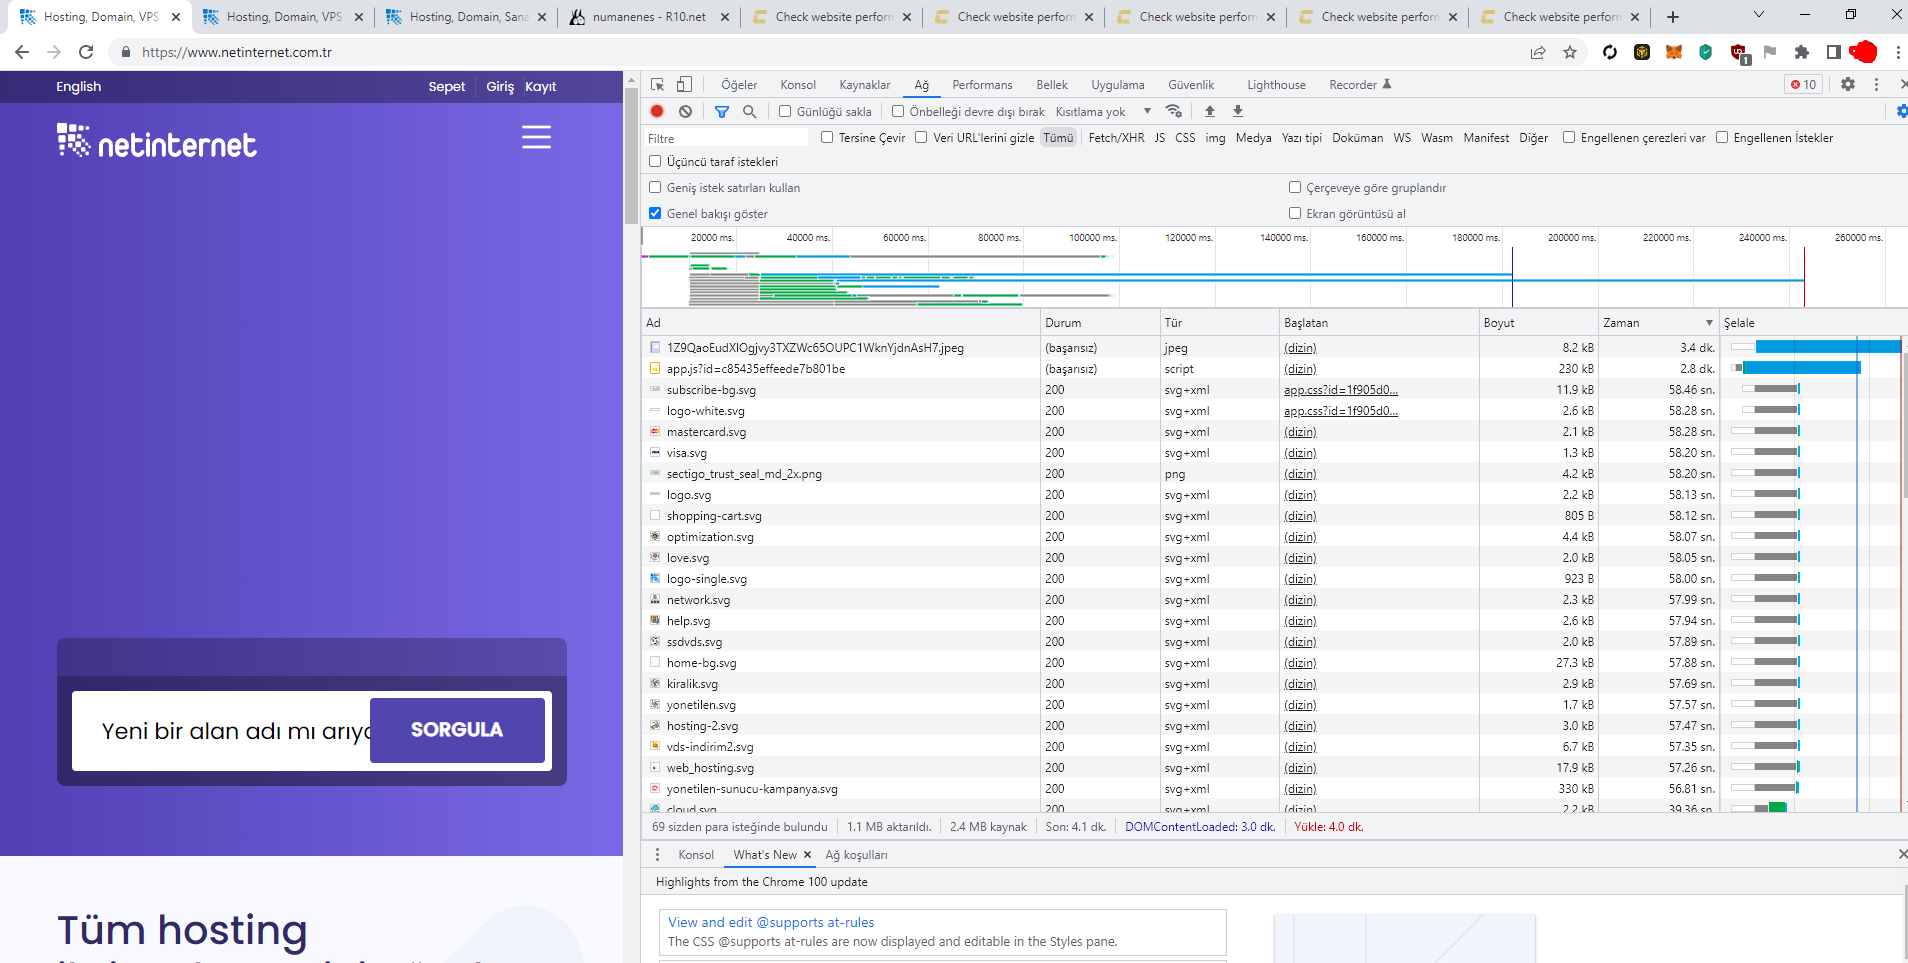Screen dimensions: 1908x963
Task: Click the SORGULA domain search button
Action: [x=457, y=730]
